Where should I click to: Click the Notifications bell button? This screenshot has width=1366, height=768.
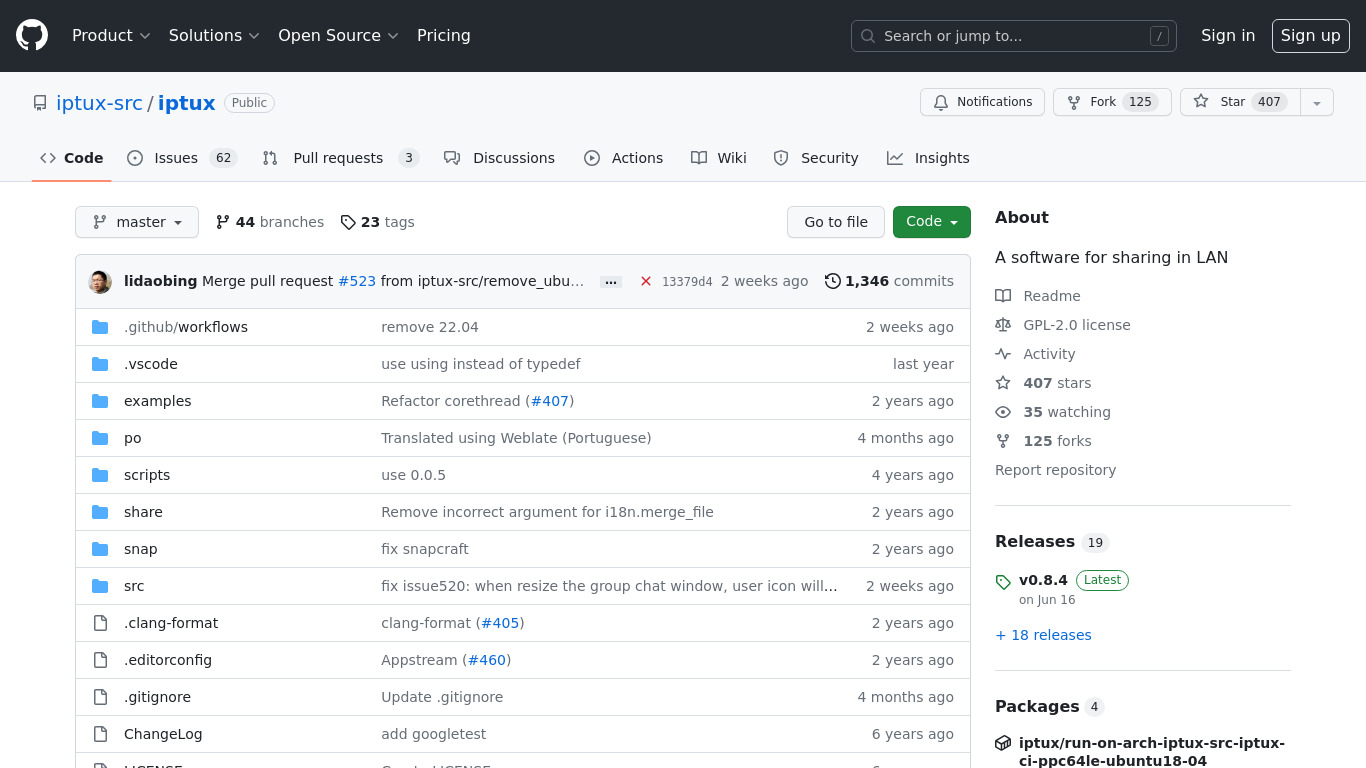982,102
